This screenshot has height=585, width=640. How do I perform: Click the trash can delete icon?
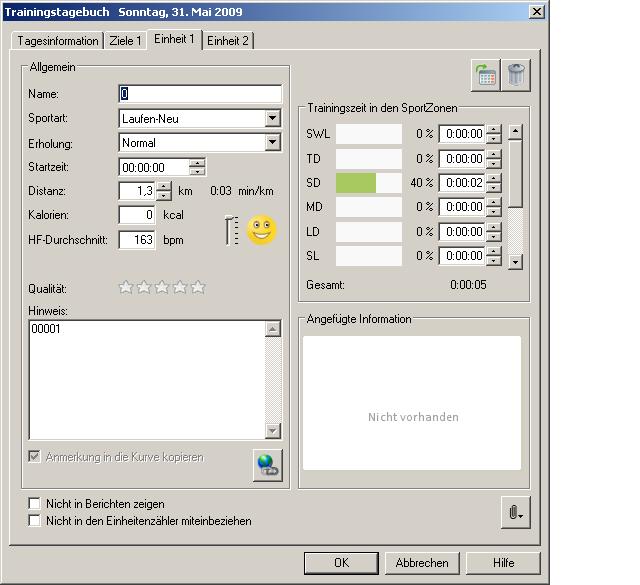[x=516, y=75]
